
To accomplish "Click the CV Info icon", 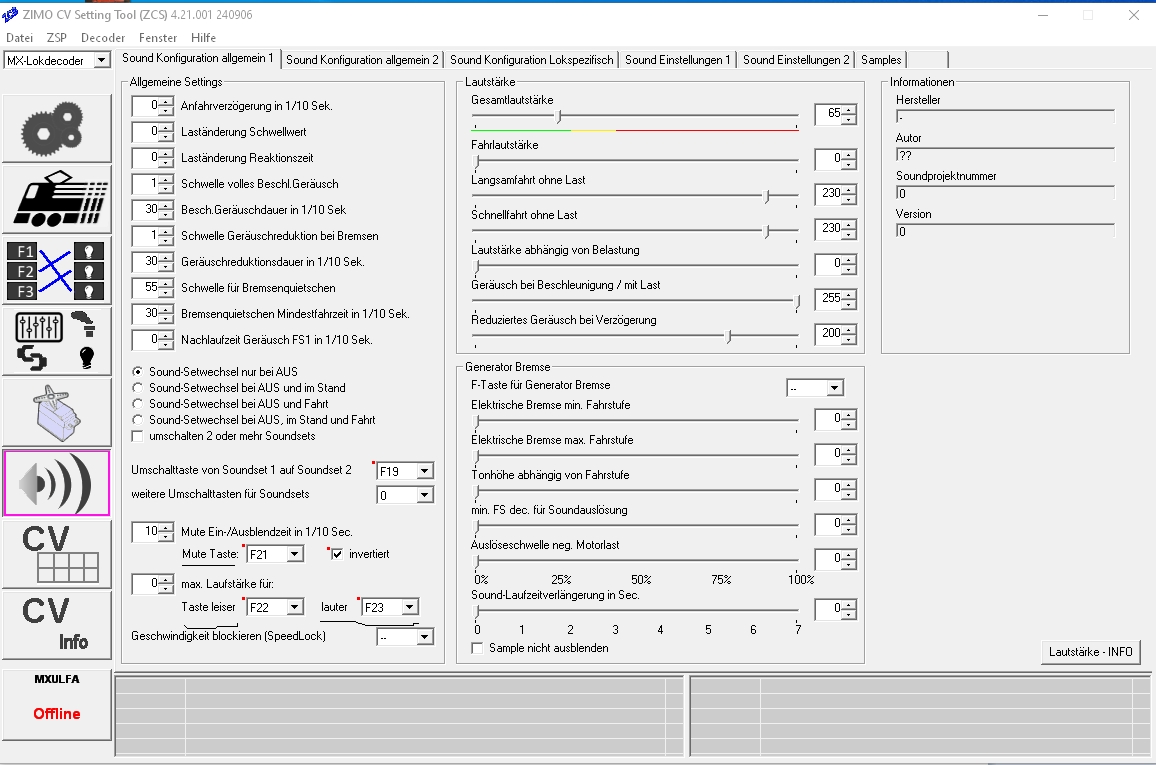I will pyautogui.click(x=56, y=625).
